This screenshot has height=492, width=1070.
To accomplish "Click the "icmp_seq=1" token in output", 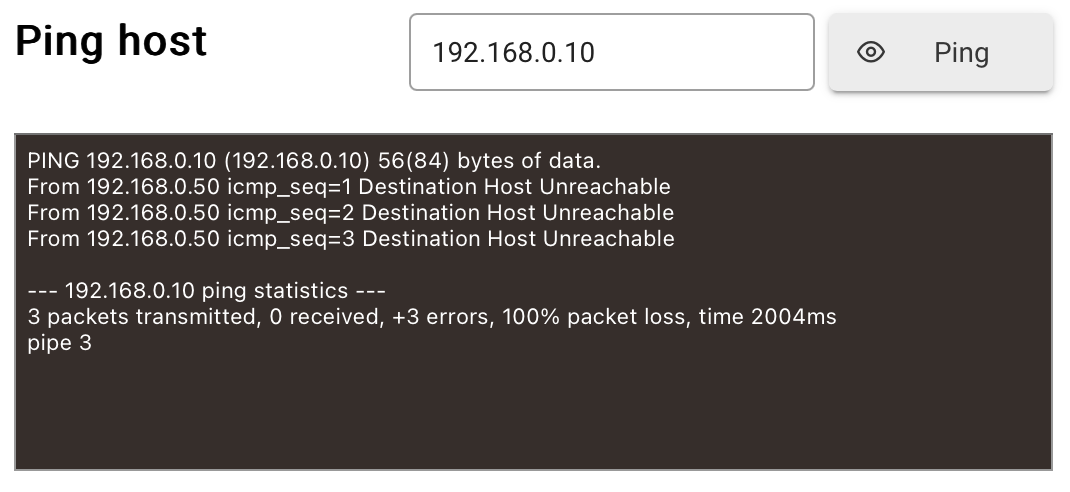I will click(x=289, y=187).
